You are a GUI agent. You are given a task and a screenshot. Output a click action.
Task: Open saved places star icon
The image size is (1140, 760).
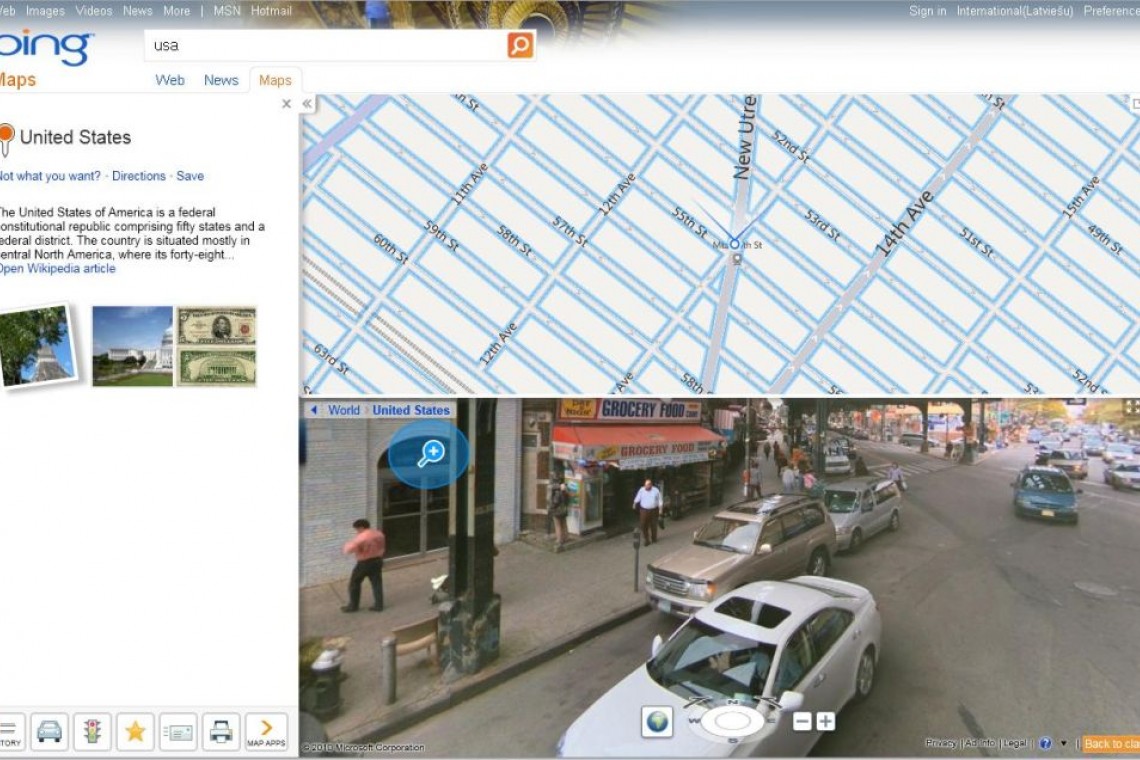pos(135,731)
